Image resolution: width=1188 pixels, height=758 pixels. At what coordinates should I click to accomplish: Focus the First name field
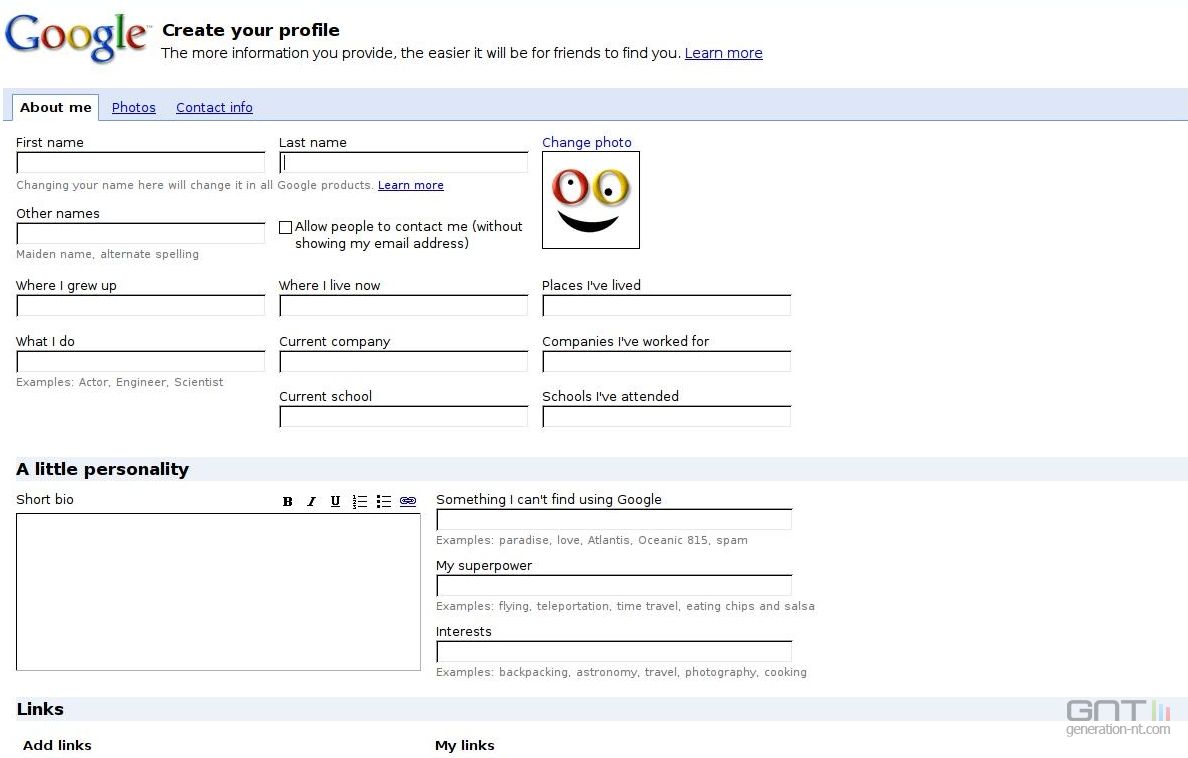141,162
